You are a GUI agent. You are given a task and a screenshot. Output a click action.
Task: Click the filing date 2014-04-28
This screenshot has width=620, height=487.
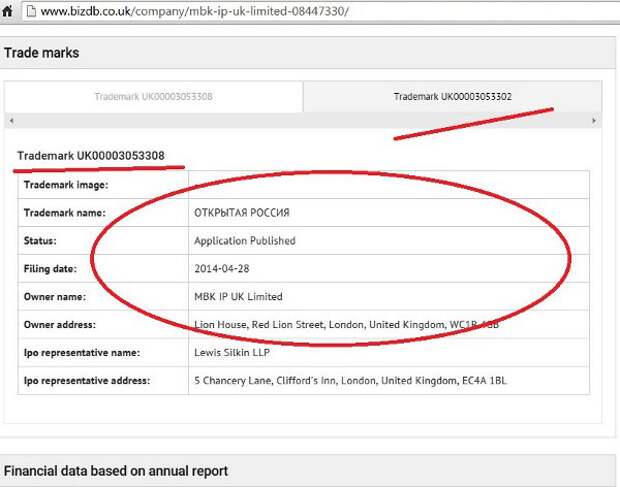point(221,269)
